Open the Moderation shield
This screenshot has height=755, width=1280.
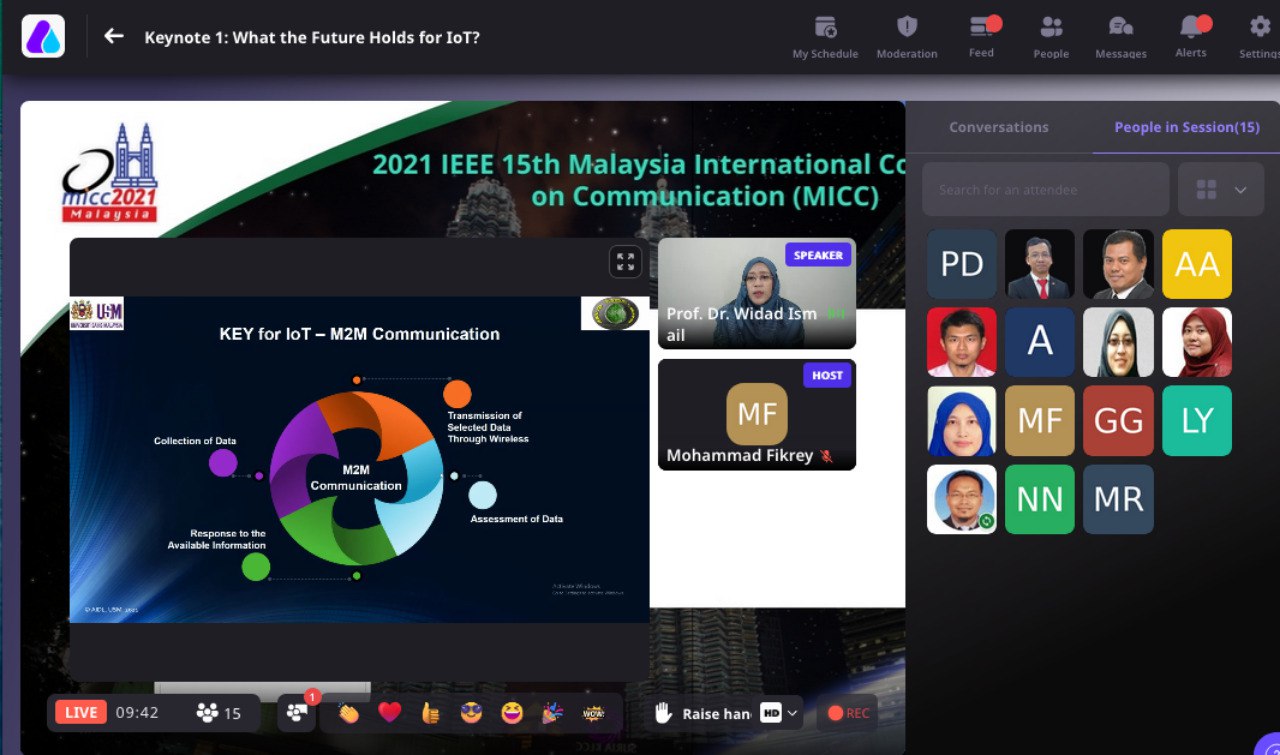point(907,38)
